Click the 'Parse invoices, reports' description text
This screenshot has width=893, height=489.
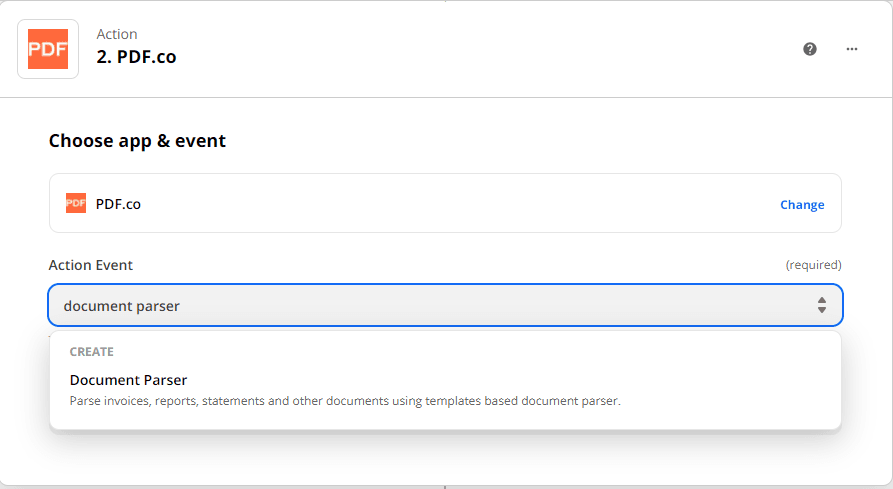click(345, 401)
